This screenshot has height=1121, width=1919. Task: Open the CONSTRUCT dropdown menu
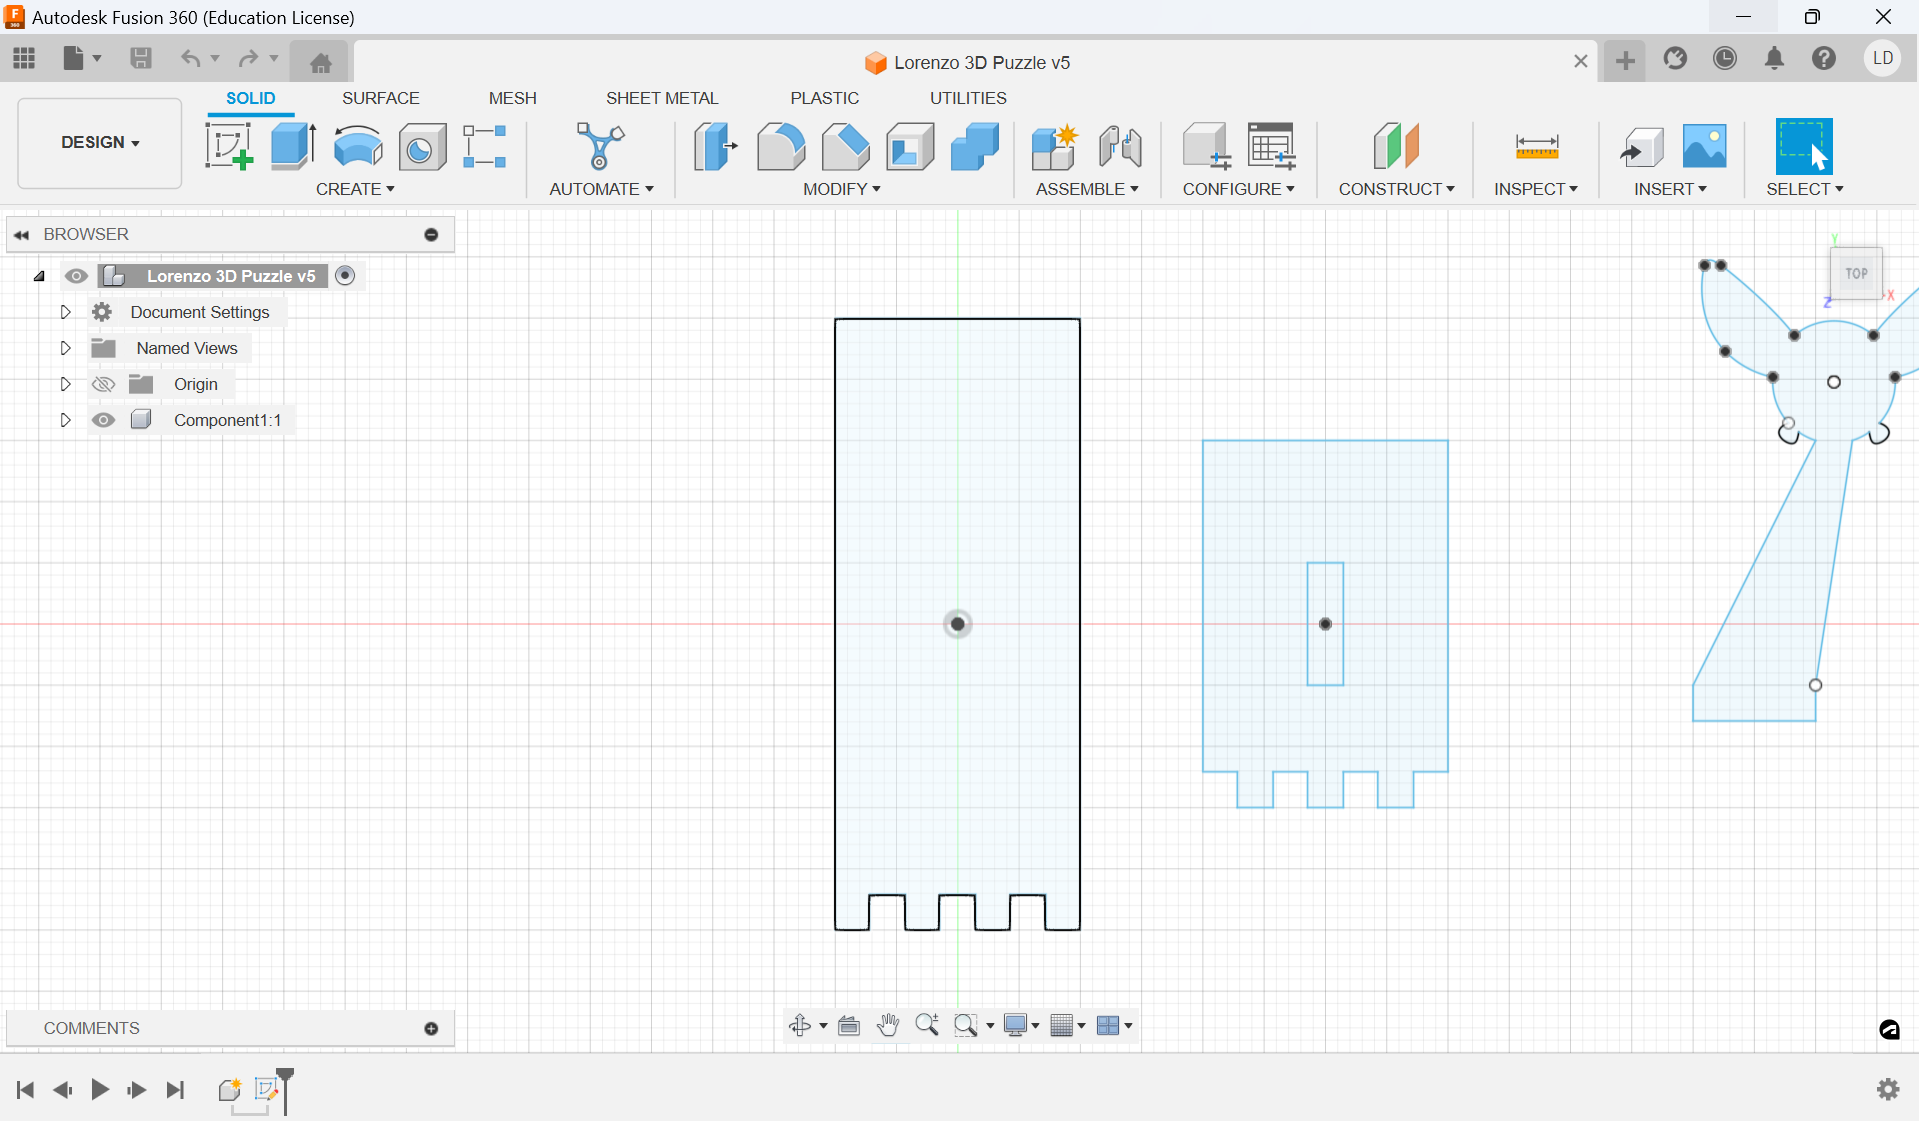(1397, 189)
